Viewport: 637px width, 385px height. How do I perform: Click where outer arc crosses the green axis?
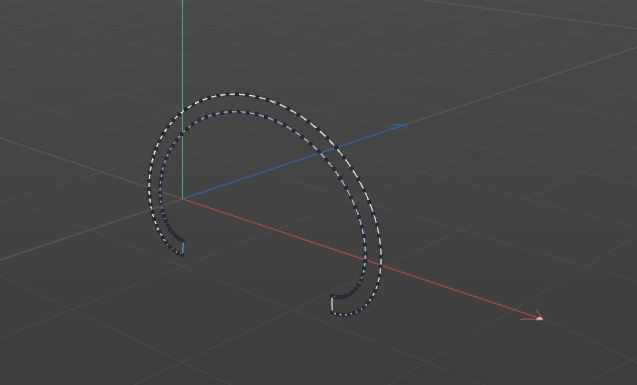coord(183,110)
